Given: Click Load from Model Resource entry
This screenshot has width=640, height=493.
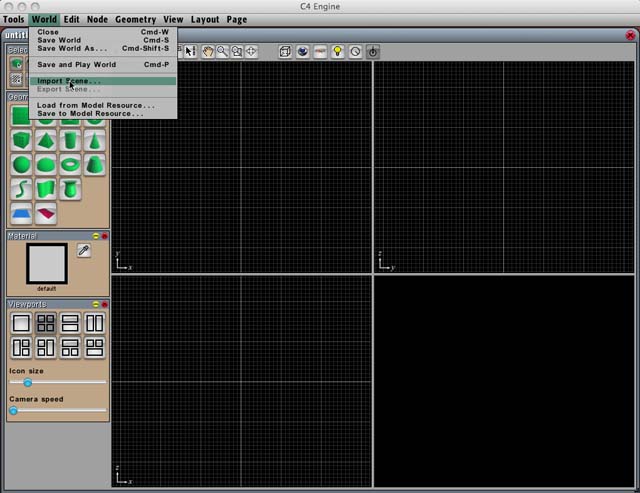Looking at the screenshot, I should pos(95,105).
